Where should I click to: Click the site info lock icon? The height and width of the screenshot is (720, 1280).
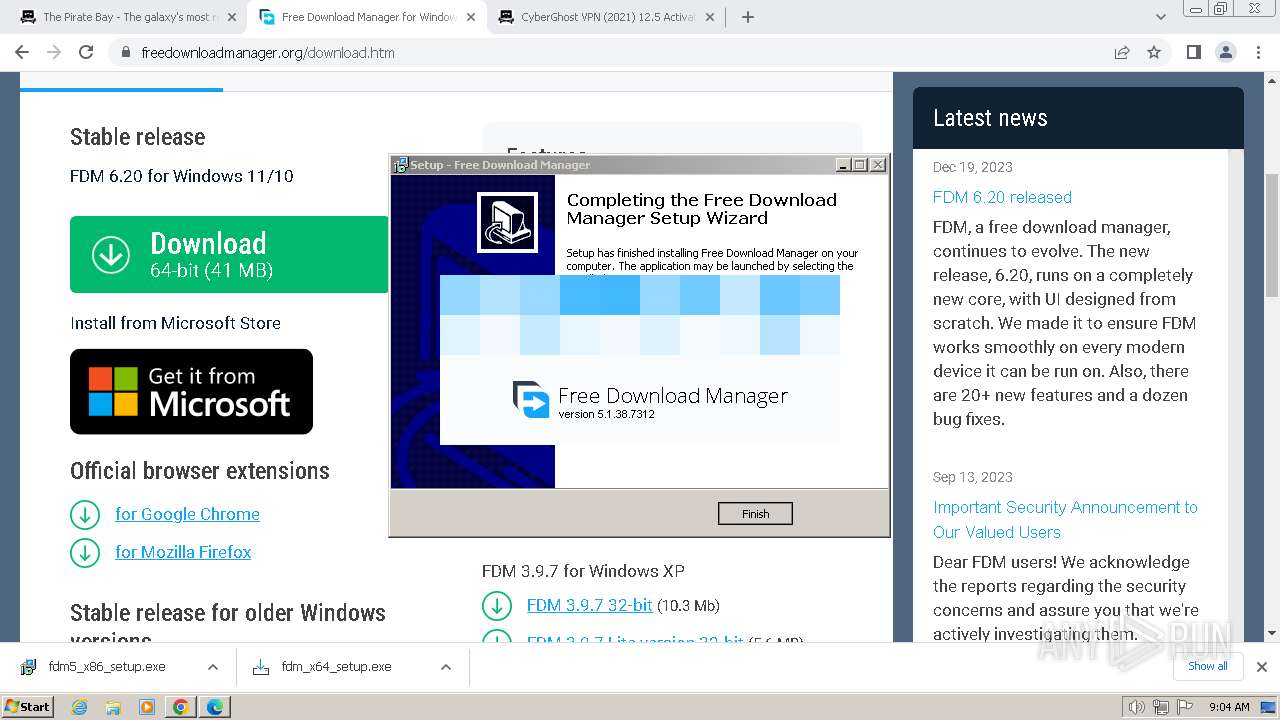point(126,52)
